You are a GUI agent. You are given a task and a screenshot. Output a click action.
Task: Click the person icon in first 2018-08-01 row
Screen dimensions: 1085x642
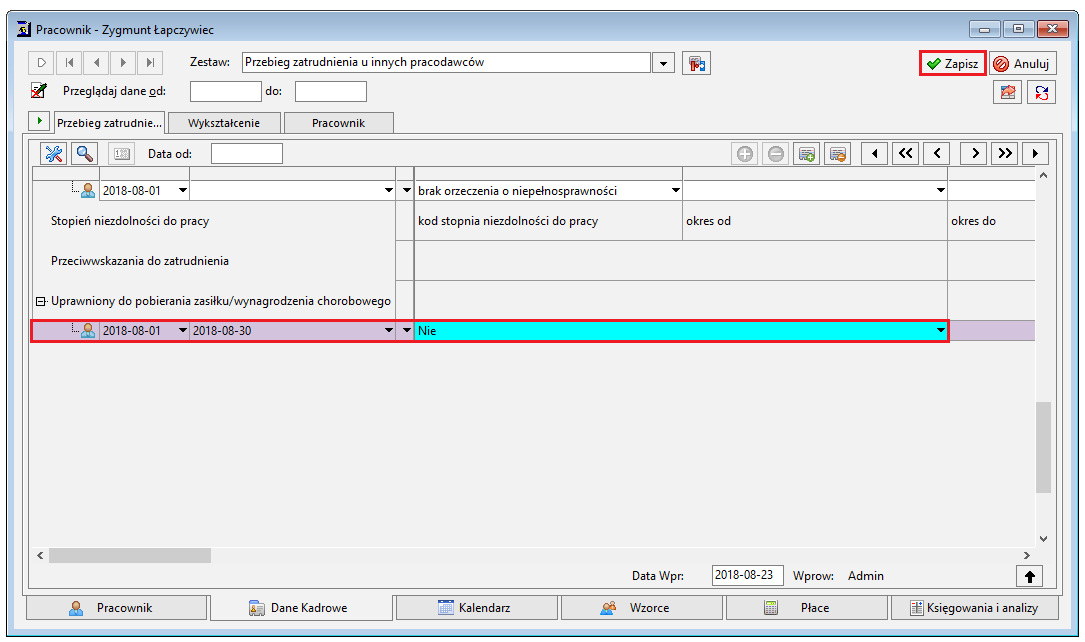[x=88, y=190]
